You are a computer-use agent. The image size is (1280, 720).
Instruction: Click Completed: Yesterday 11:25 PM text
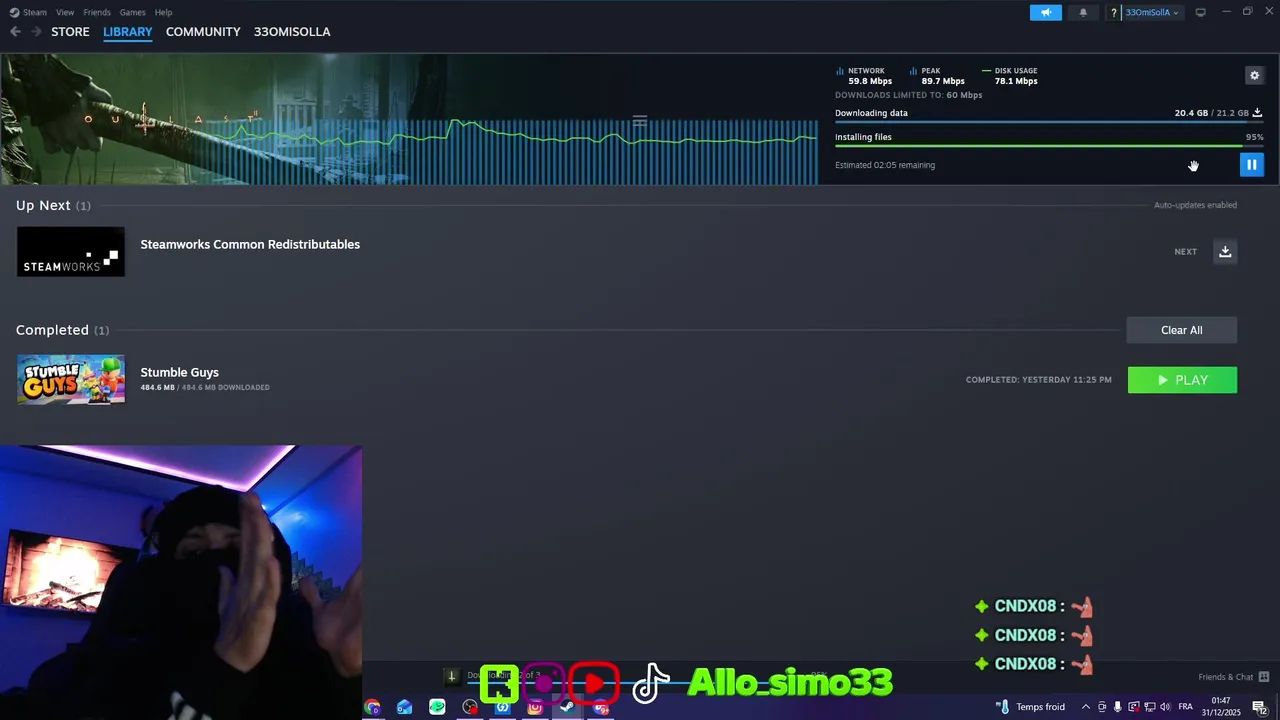tap(1038, 380)
